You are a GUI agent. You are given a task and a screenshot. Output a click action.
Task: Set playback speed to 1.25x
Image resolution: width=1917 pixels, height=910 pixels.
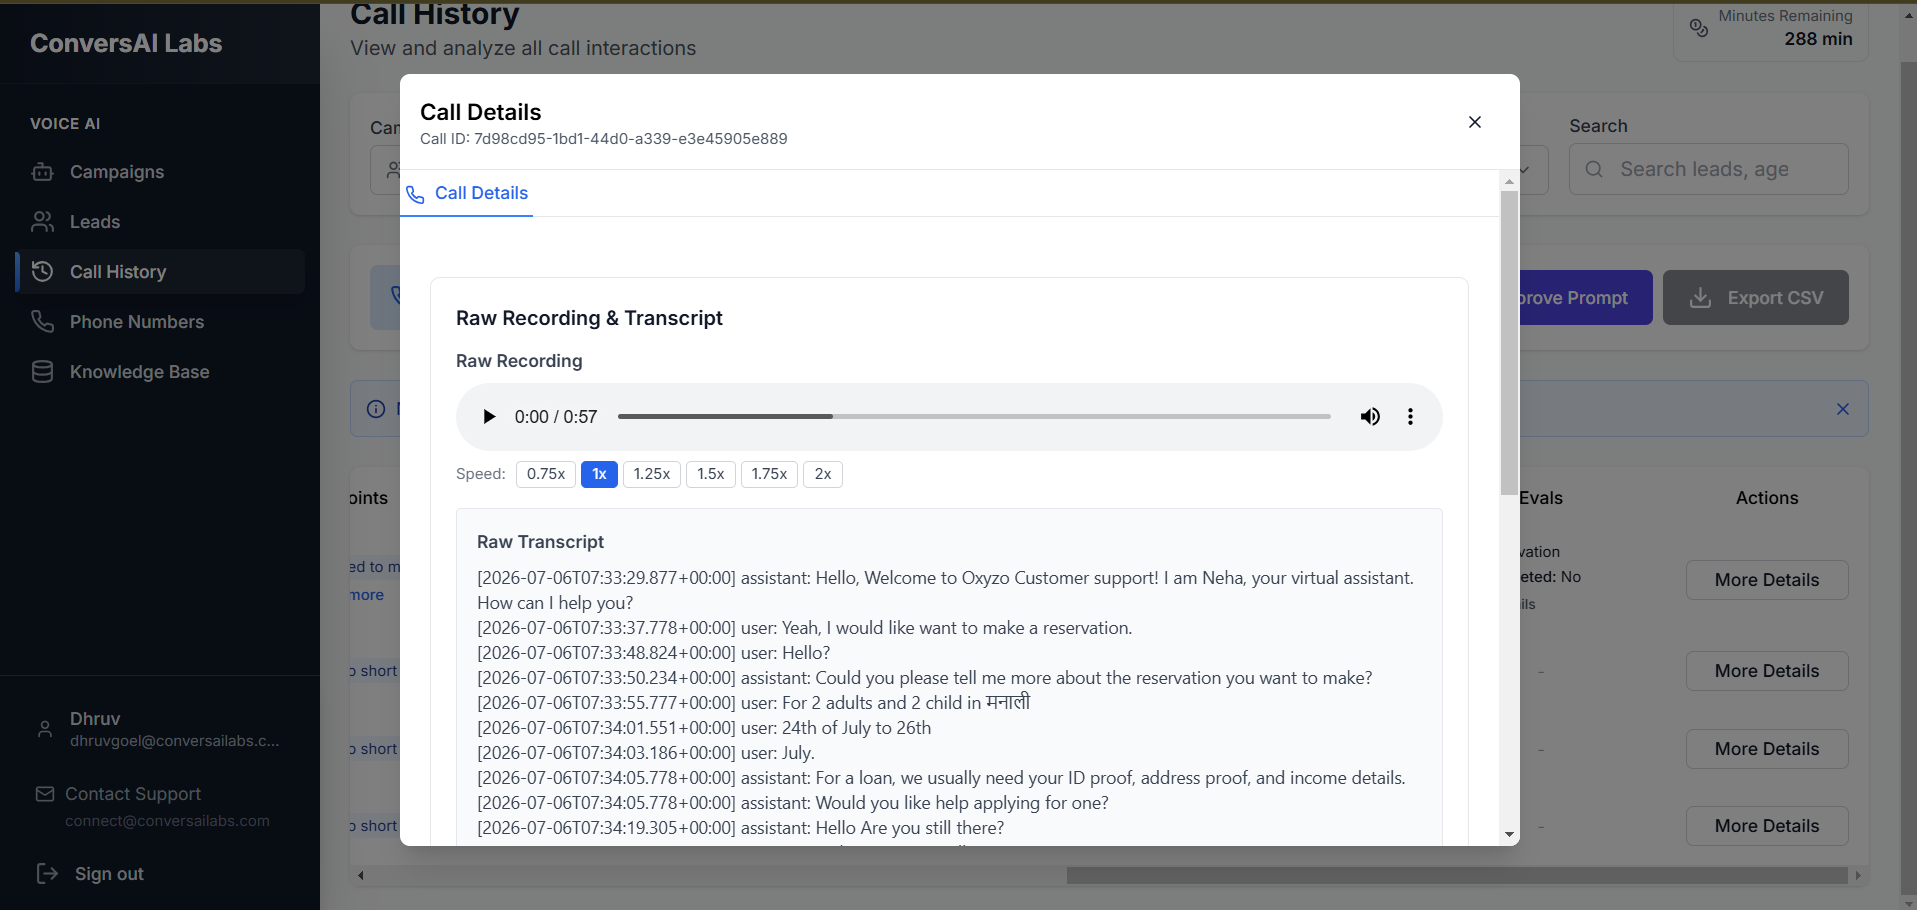point(652,474)
